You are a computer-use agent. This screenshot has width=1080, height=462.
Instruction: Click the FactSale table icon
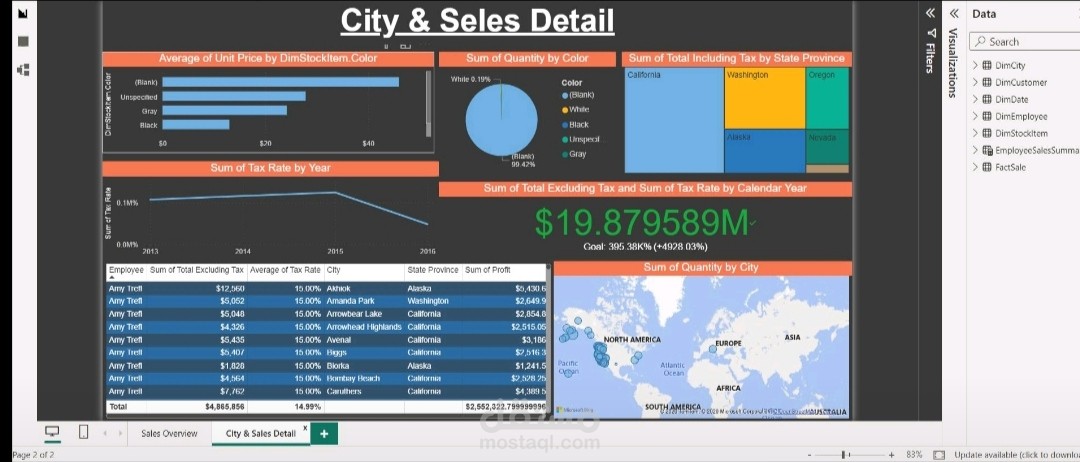(x=987, y=167)
